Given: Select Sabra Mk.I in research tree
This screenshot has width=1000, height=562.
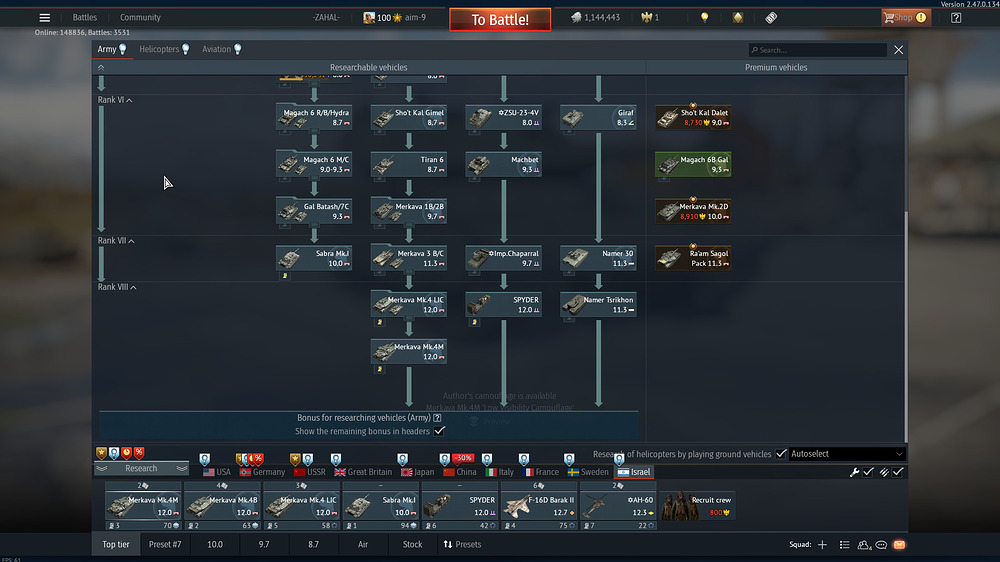Looking at the screenshot, I should coord(314,258).
